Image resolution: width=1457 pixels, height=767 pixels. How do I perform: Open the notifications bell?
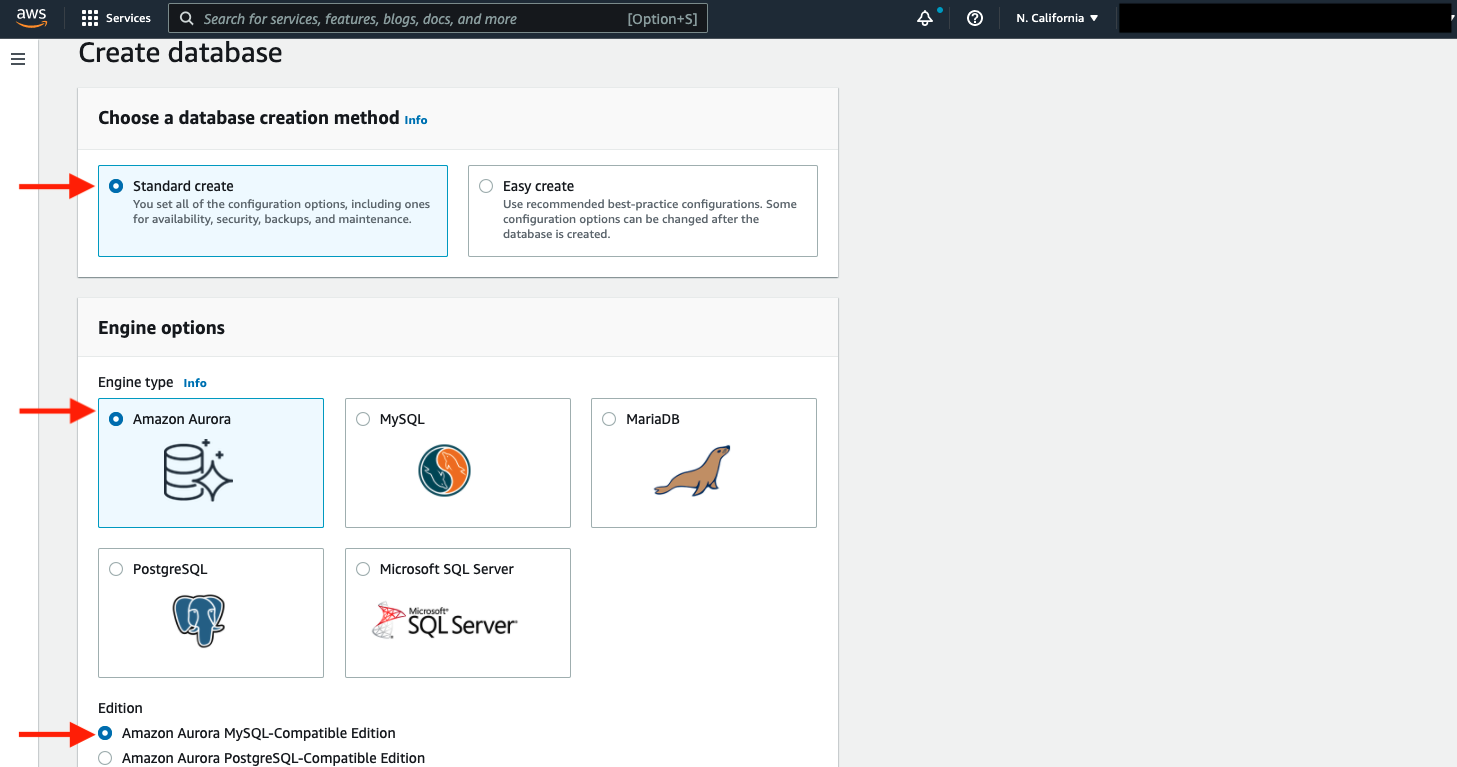point(925,18)
